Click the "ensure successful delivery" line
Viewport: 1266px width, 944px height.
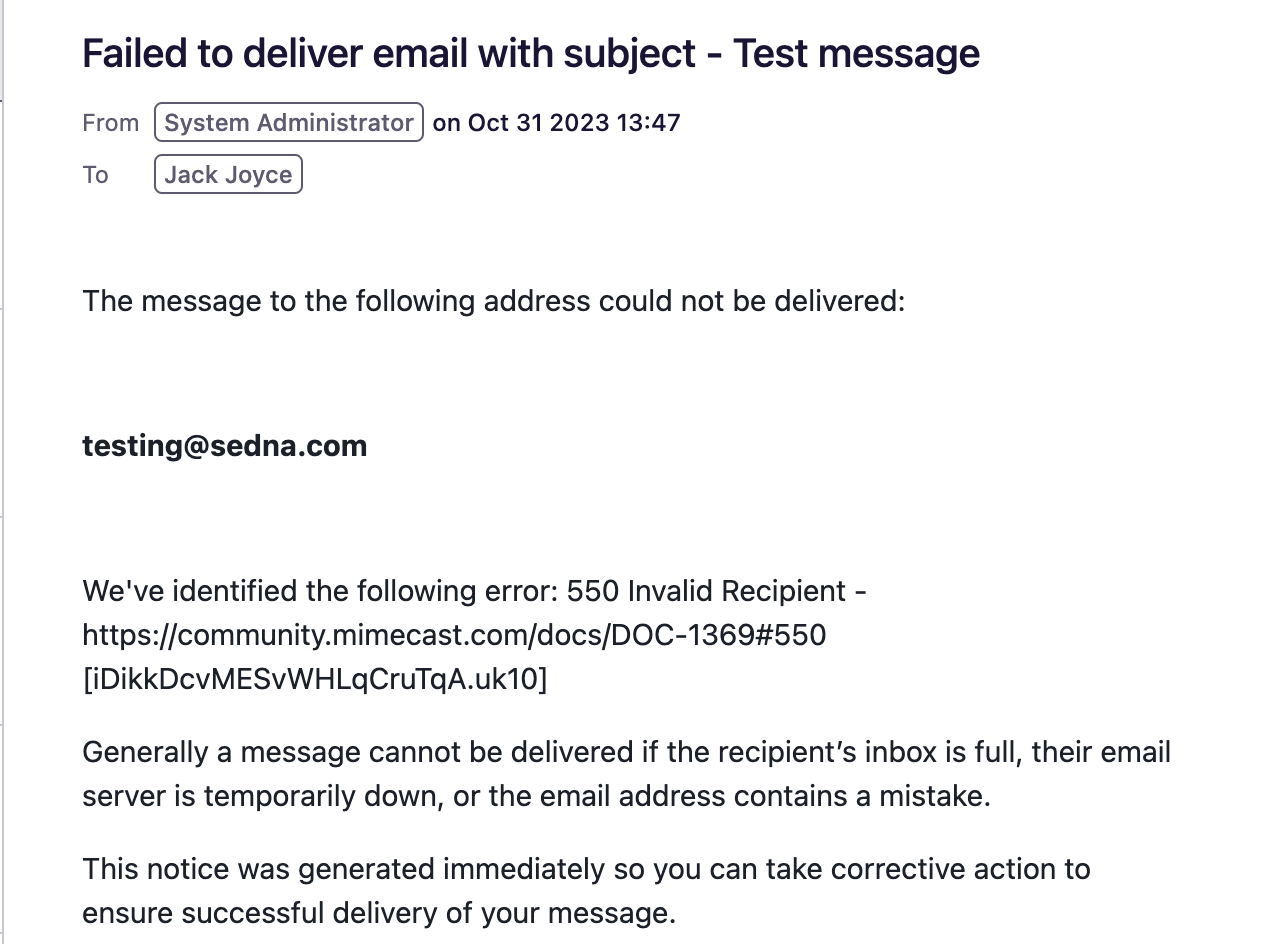379,913
